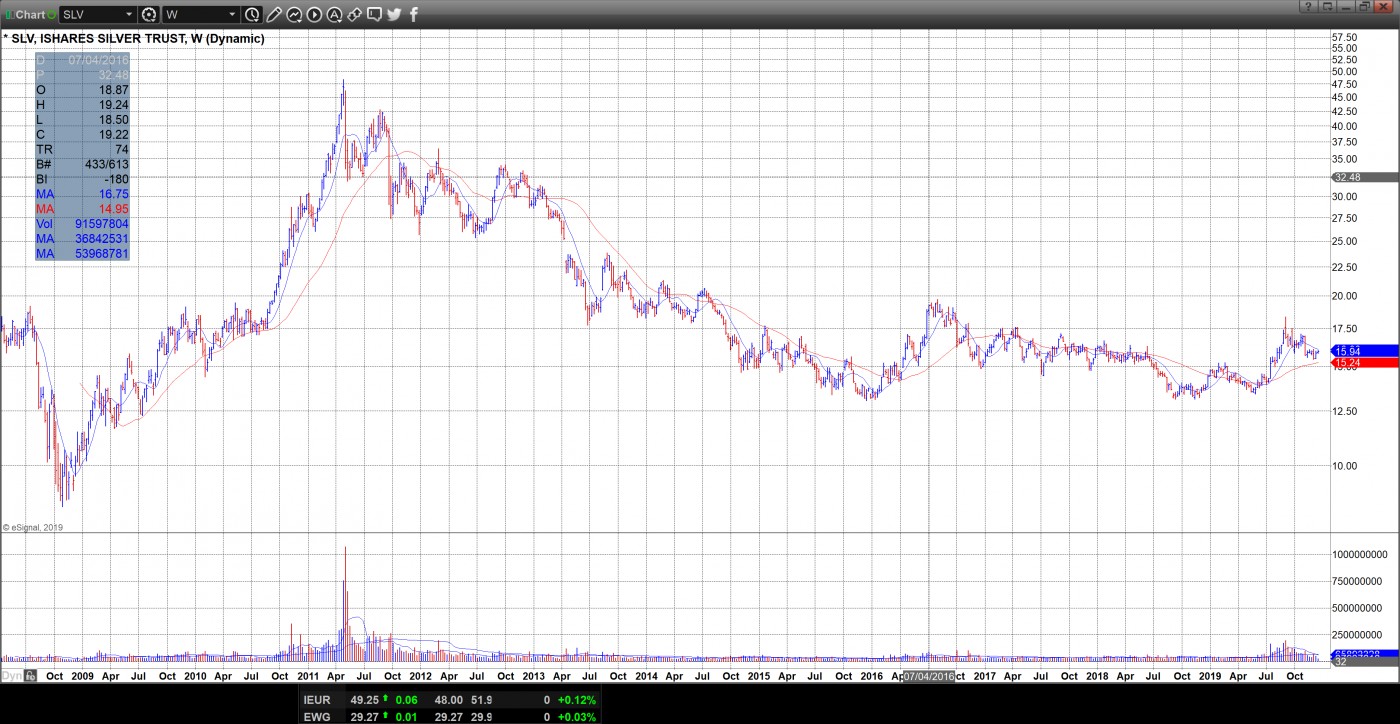Open the alerts A icon
Viewport: 1400px width, 724px height.
[x=334, y=14]
